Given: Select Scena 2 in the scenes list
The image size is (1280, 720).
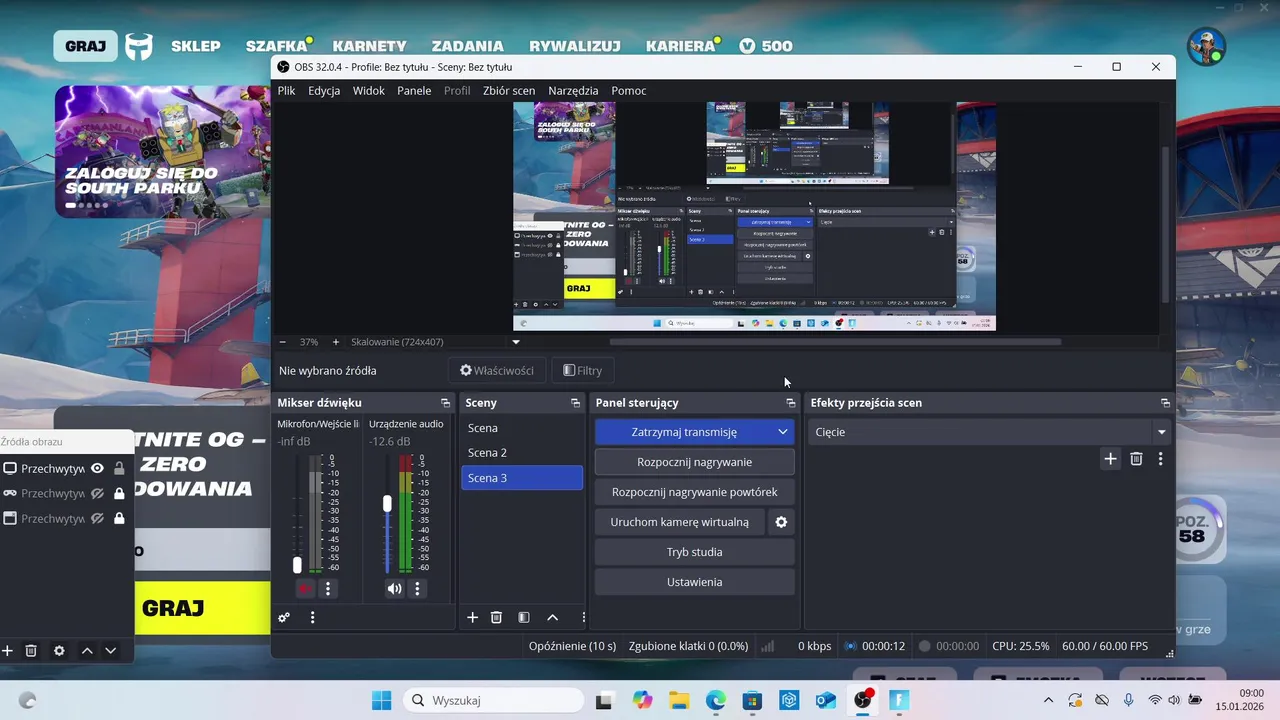Looking at the screenshot, I should coord(522,453).
